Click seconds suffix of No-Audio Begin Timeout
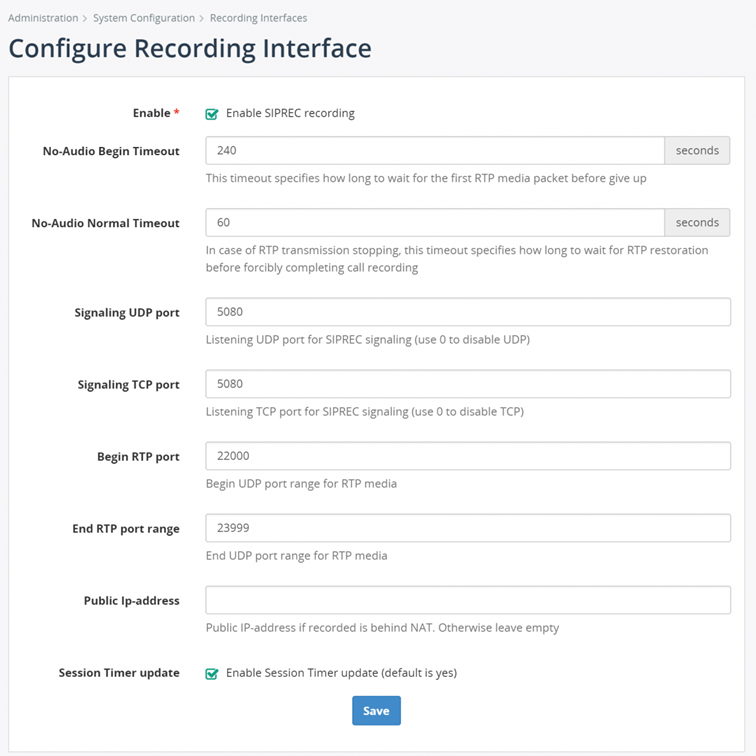756x756 pixels. coord(697,150)
